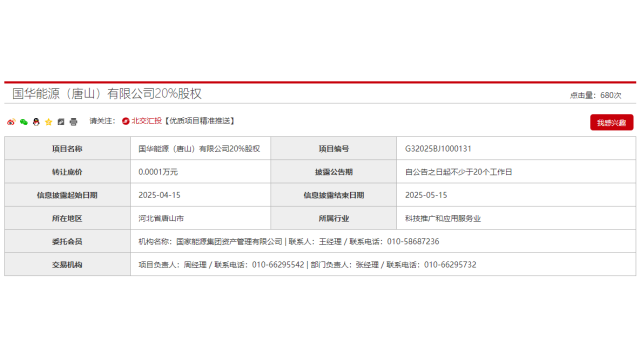Click the 信息披露起始日期 header cell

click(67, 195)
